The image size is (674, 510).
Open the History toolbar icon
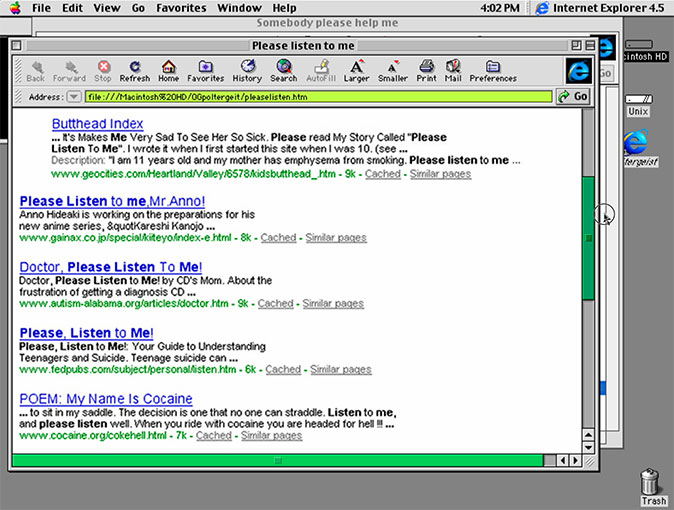tap(247, 70)
